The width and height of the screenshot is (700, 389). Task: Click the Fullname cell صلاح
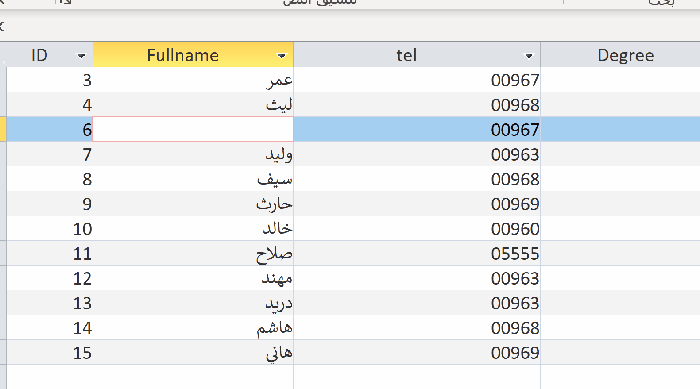193,254
